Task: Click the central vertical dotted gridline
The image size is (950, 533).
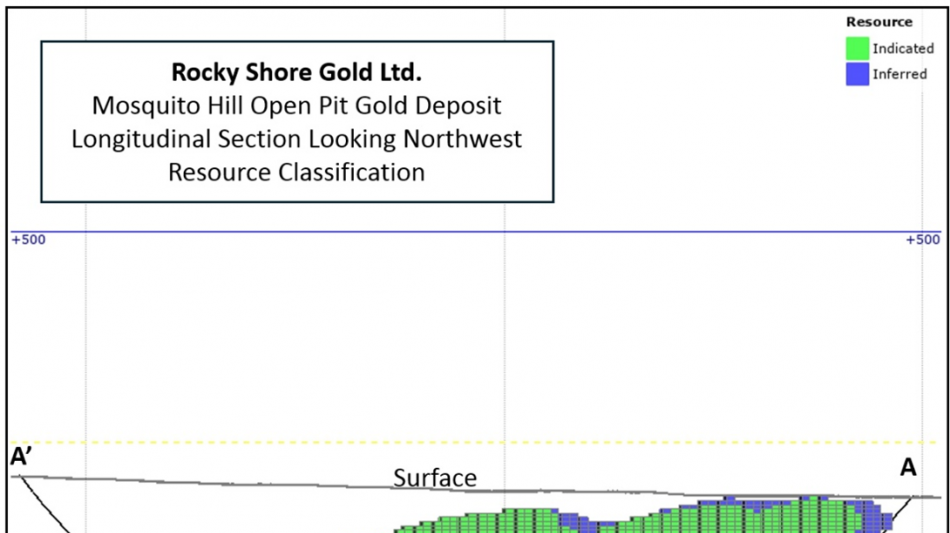Action: [505, 266]
